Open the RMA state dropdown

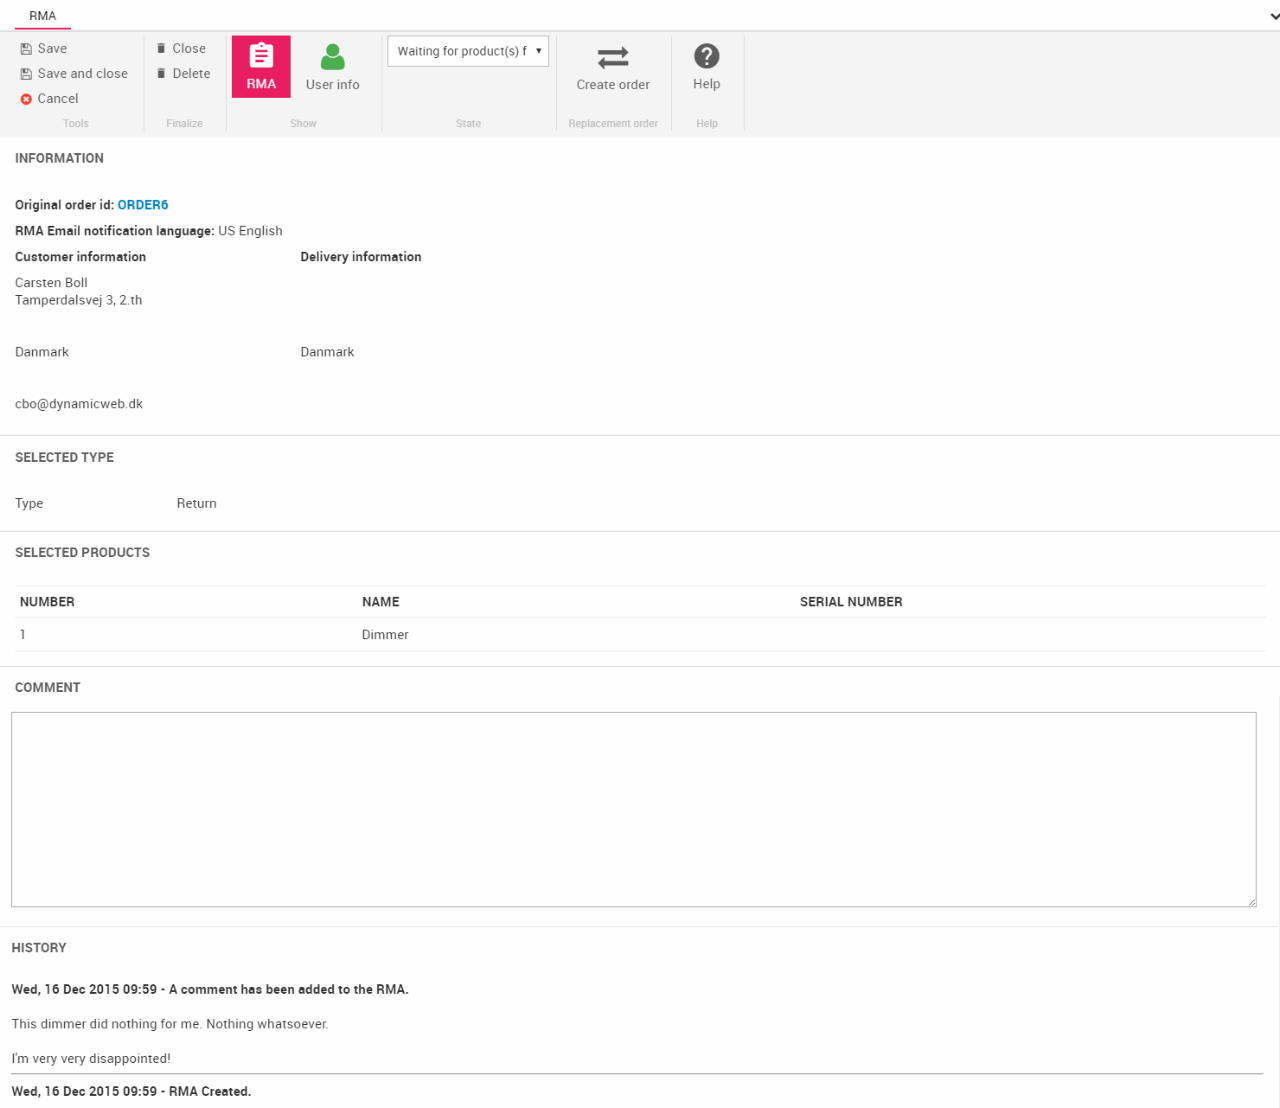point(468,51)
